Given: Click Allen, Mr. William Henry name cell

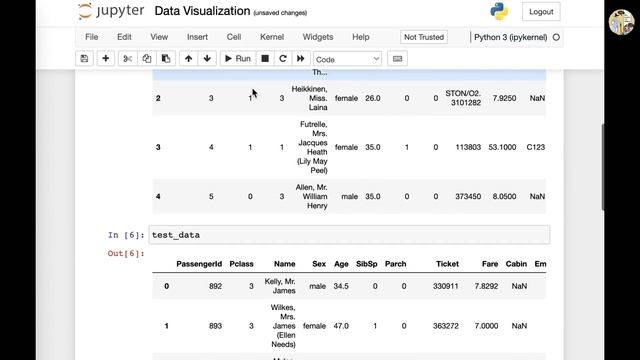Looking at the screenshot, I should pos(311,196).
